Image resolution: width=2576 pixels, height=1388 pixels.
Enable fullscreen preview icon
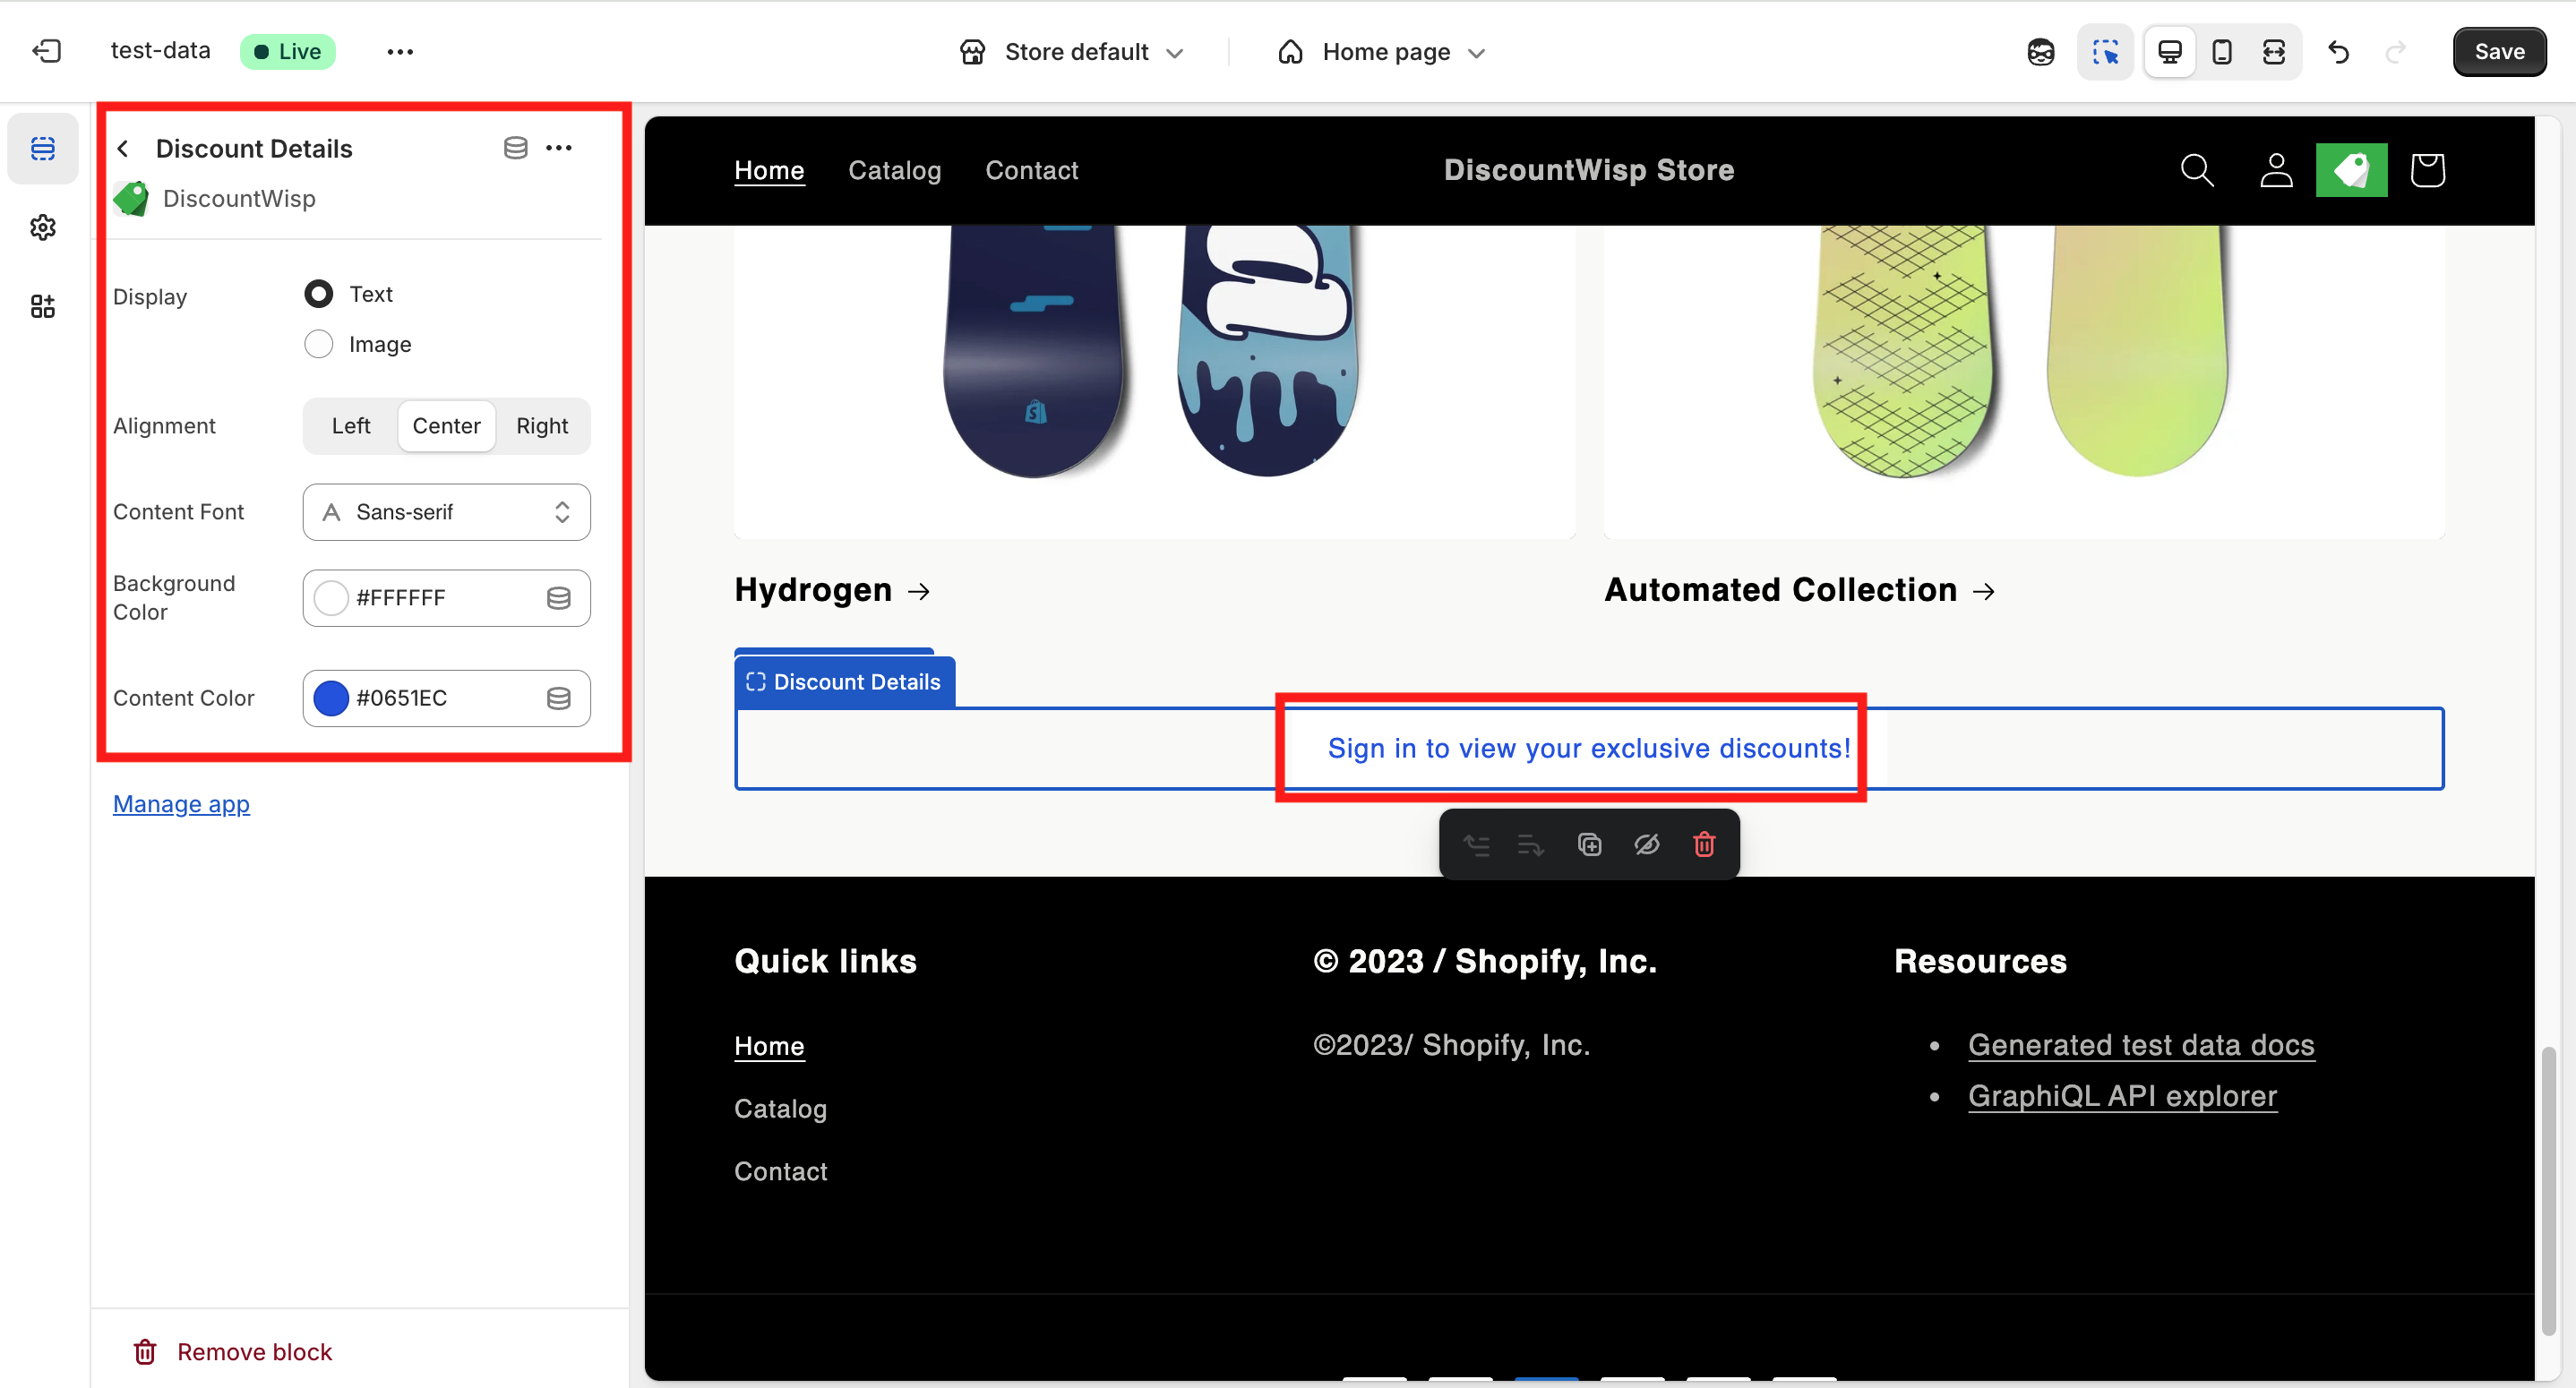[x=2274, y=52]
